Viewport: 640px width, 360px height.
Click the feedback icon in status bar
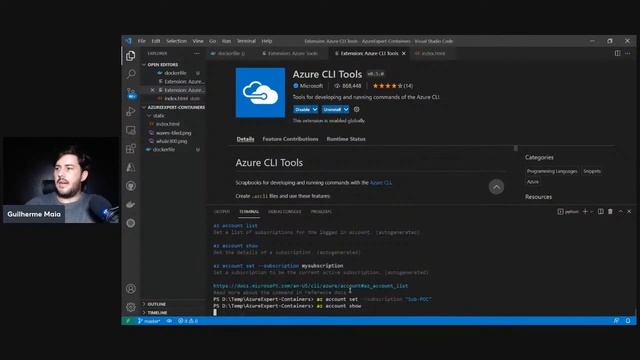[616, 321]
